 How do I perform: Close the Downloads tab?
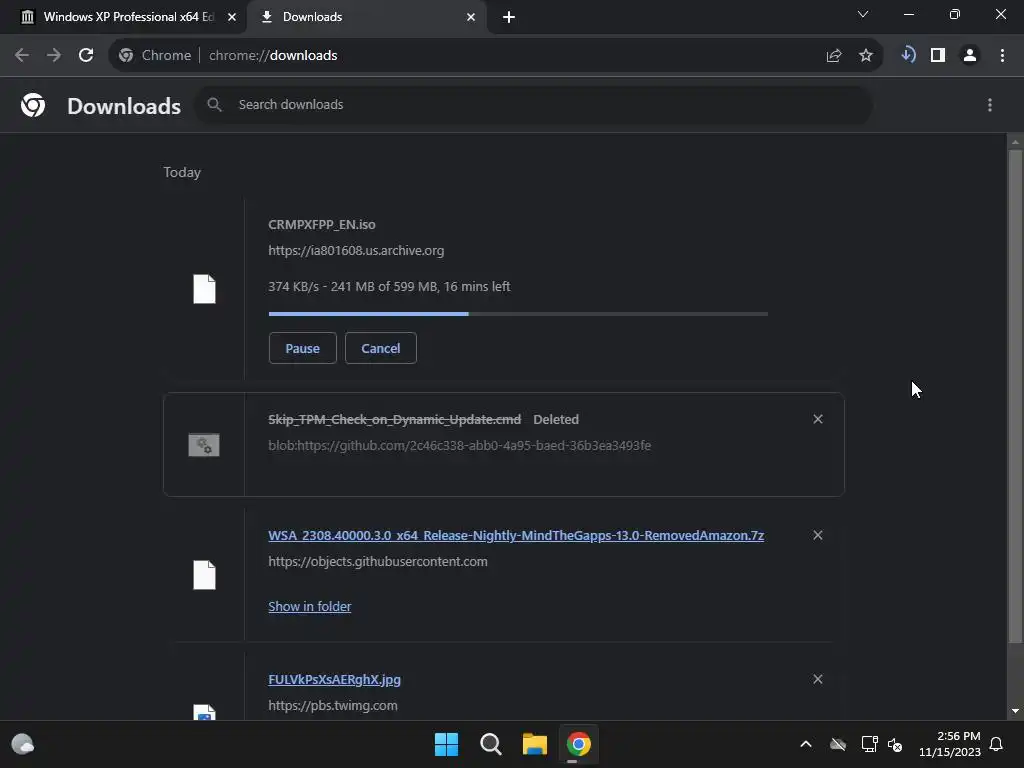point(471,18)
